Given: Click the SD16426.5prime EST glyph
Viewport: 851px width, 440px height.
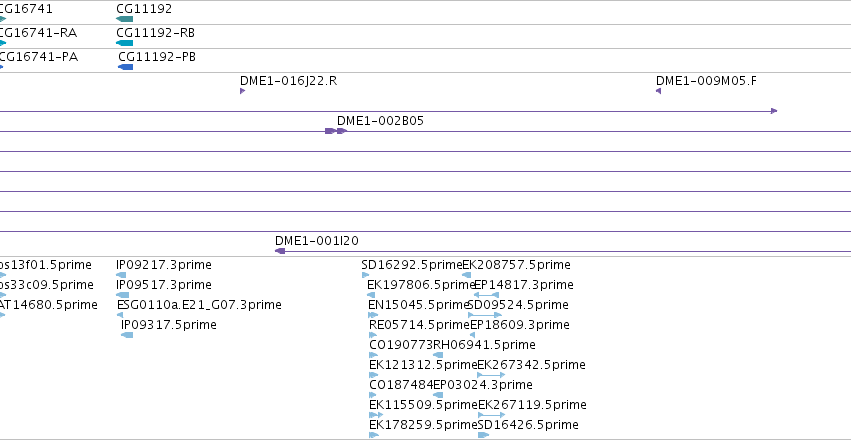Looking at the screenshot, I should click(483, 435).
